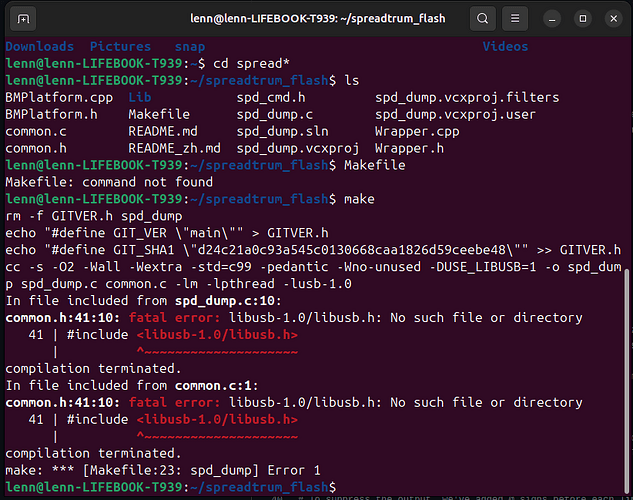The height and width of the screenshot is (500, 633).
Task: Click second red 'fatal error:' text
Action: point(174,403)
